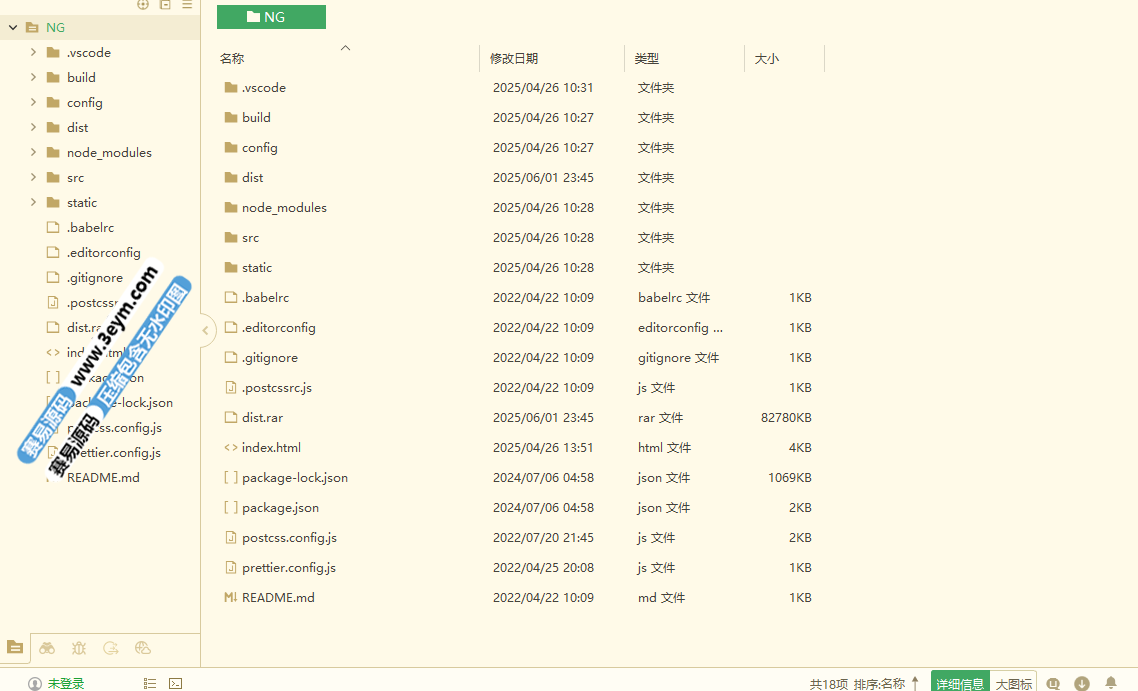
Task: Sort by 修改日期 column header
Action: [x=514, y=59]
